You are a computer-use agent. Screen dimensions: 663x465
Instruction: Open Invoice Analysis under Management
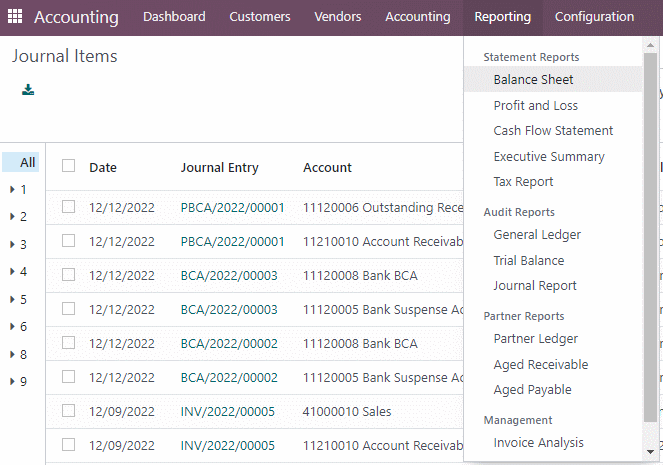(538, 443)
